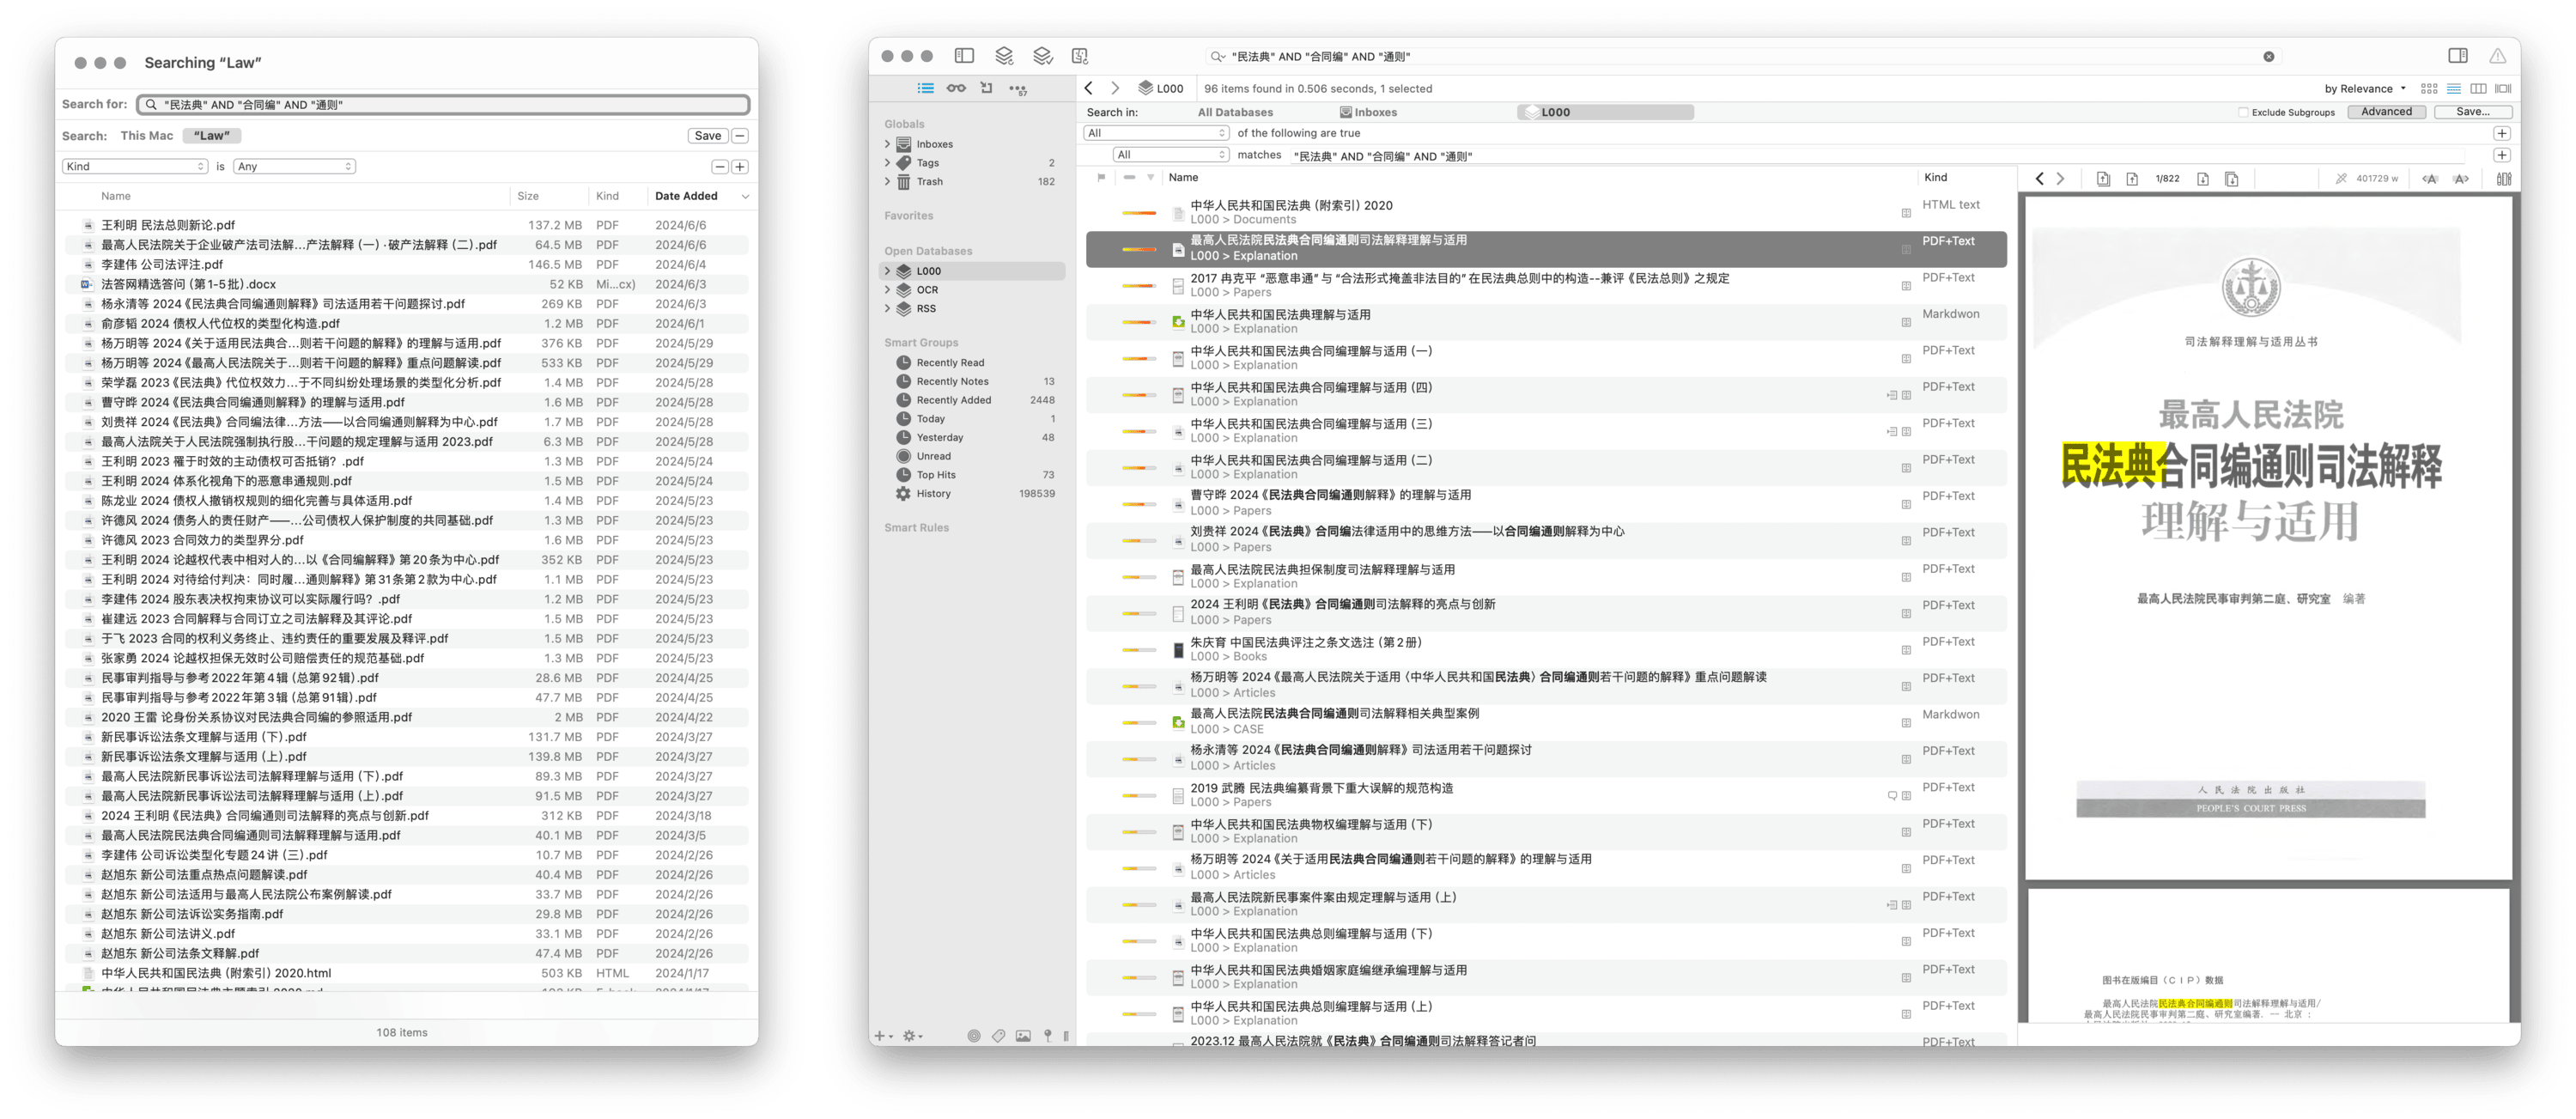Click the Finder sync toolbar icon
Screen dimensions: 2576x1119
pyautogui.click(x=1080, y=56)
